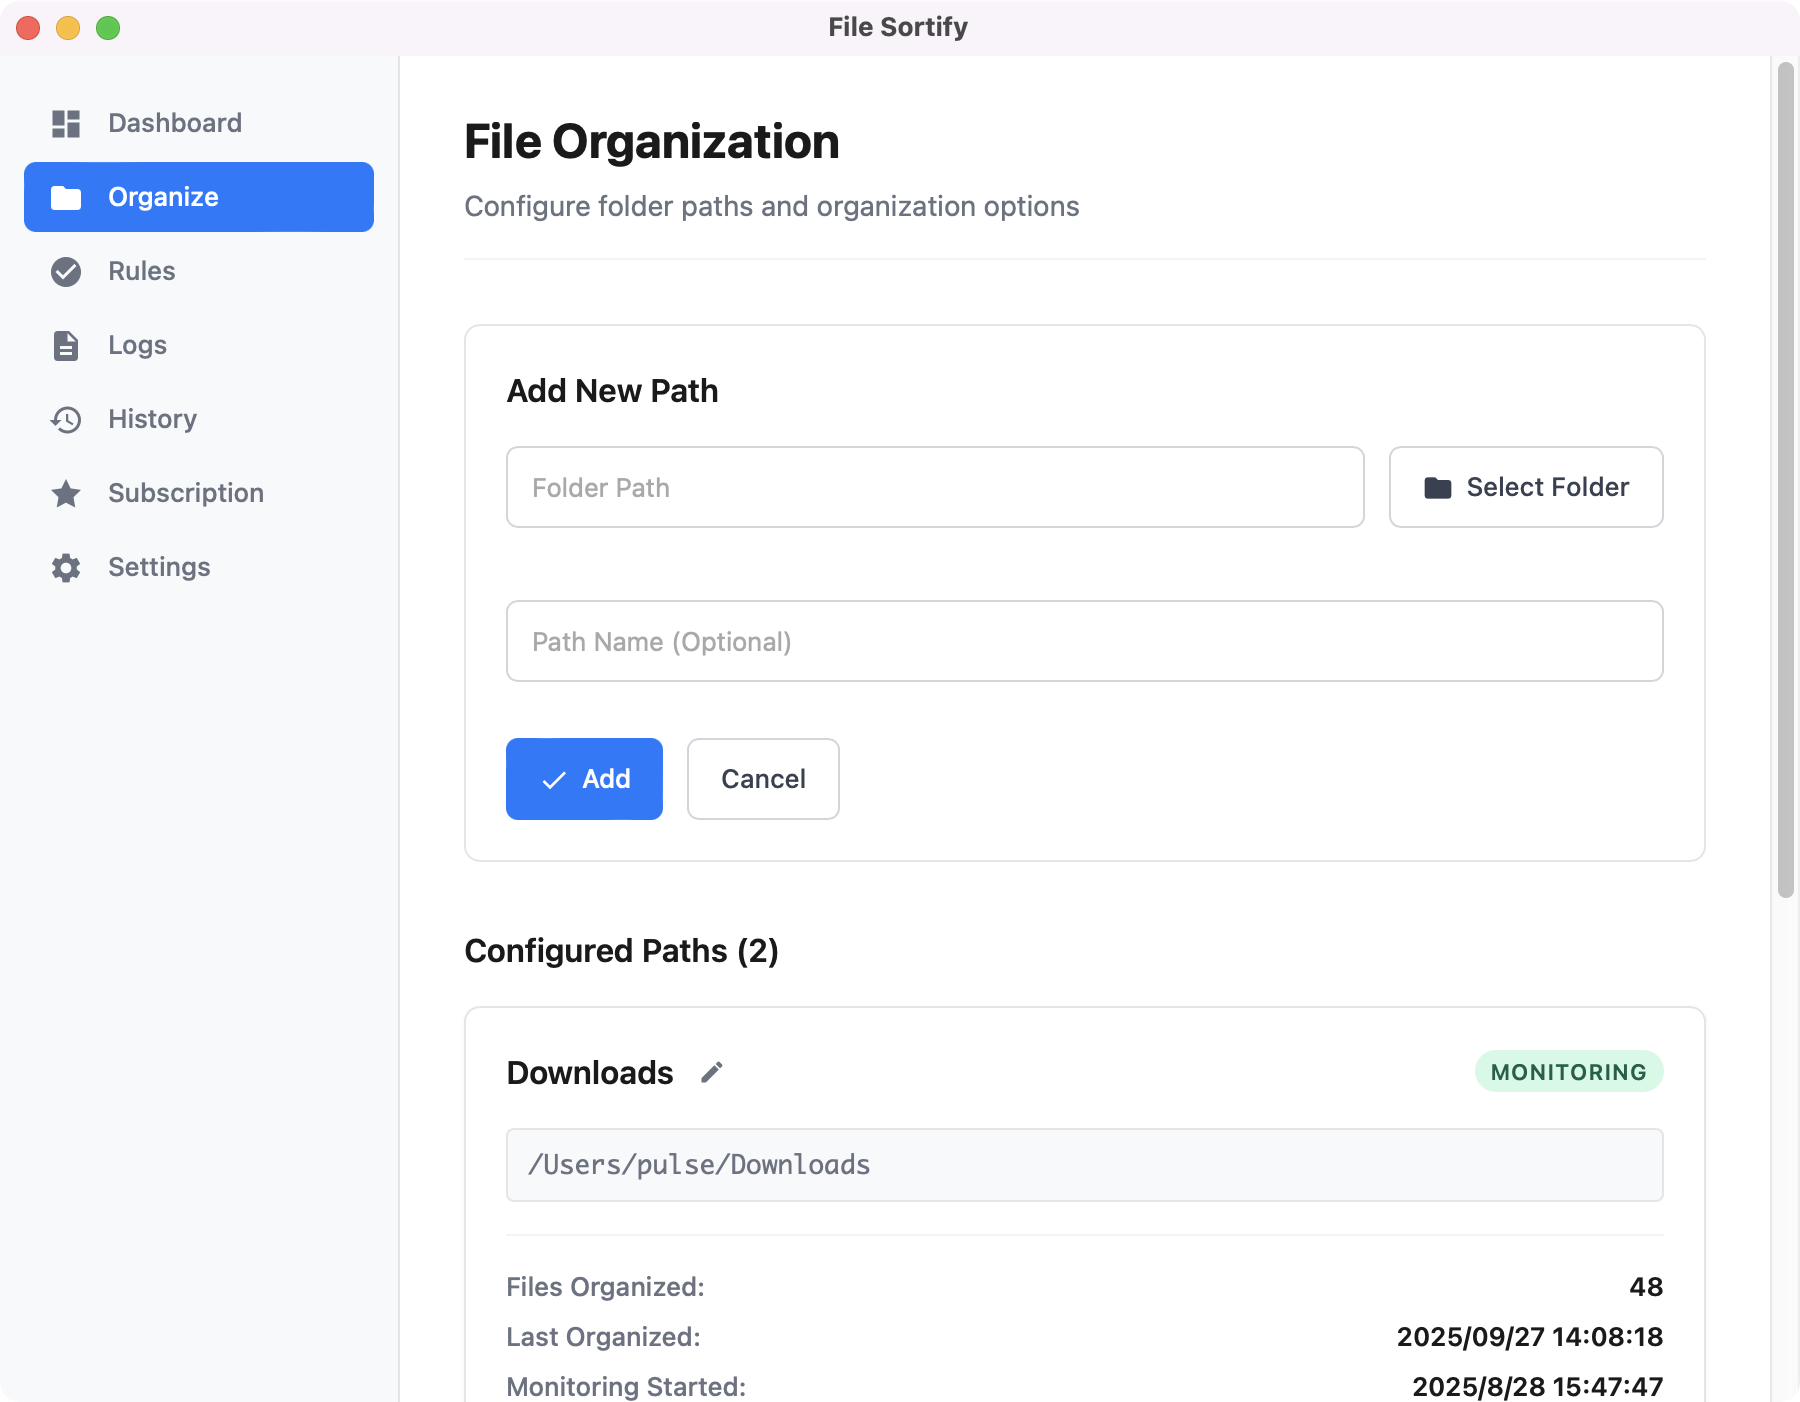Open the History section
The width and height of the screenshot is (1800, 1402).
[x=152, y=419]
